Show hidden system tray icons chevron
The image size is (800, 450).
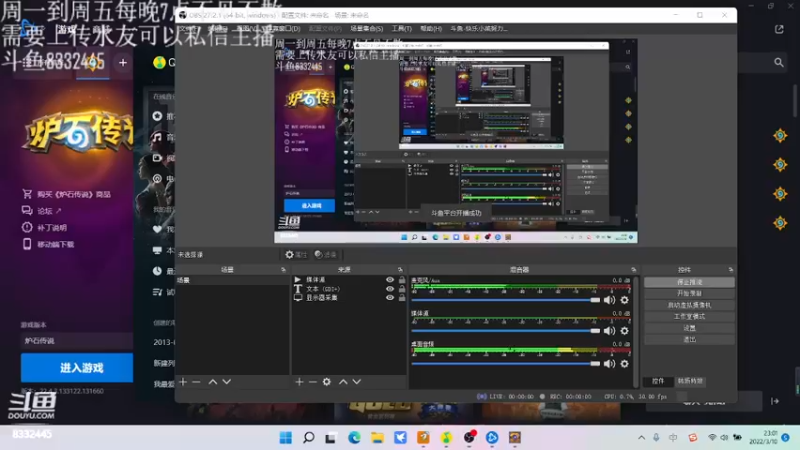click(x=641, y=437)
